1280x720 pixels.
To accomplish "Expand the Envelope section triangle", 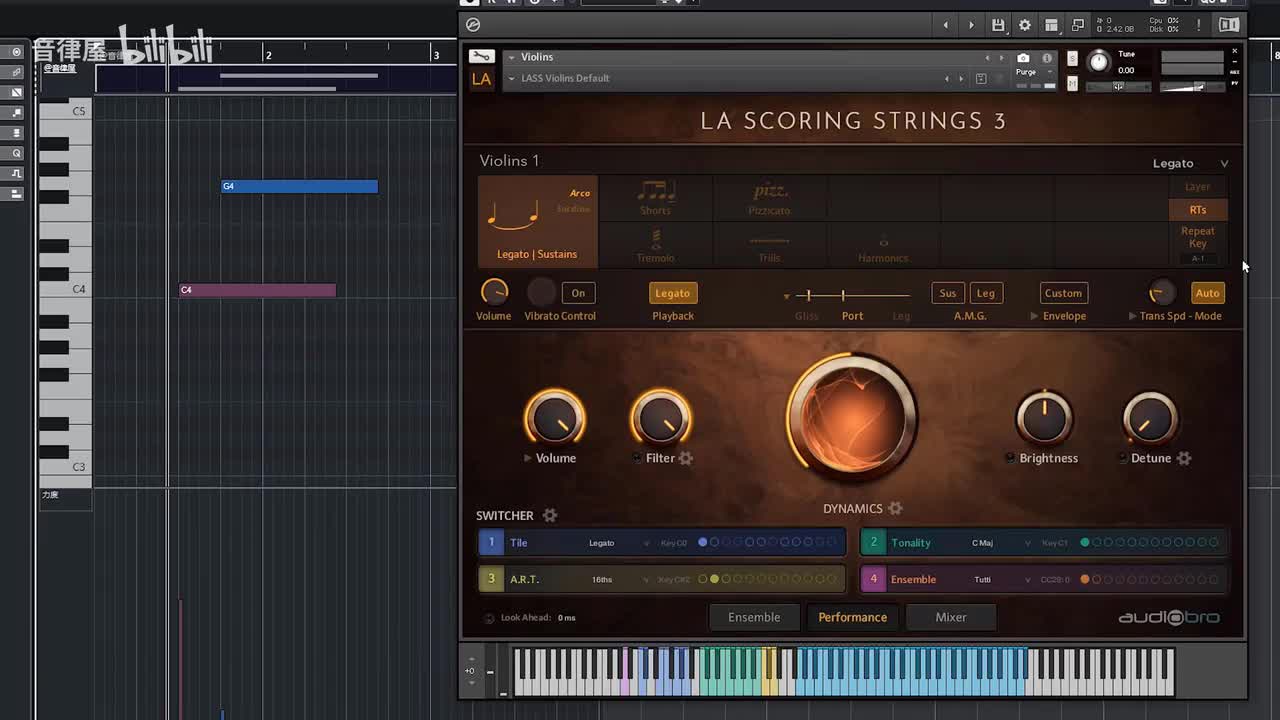I will tap(1035, 316).
